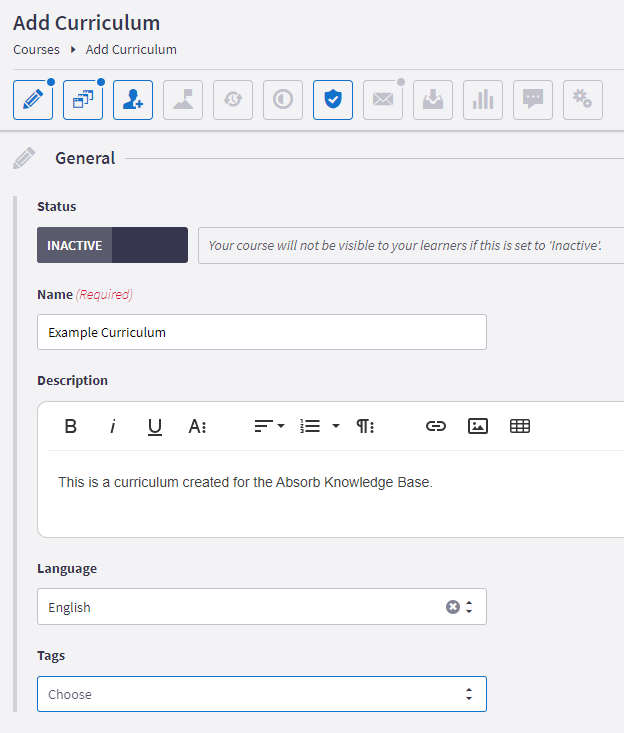
Task: Open the half-circle availability icon
Action: (283, 100)
